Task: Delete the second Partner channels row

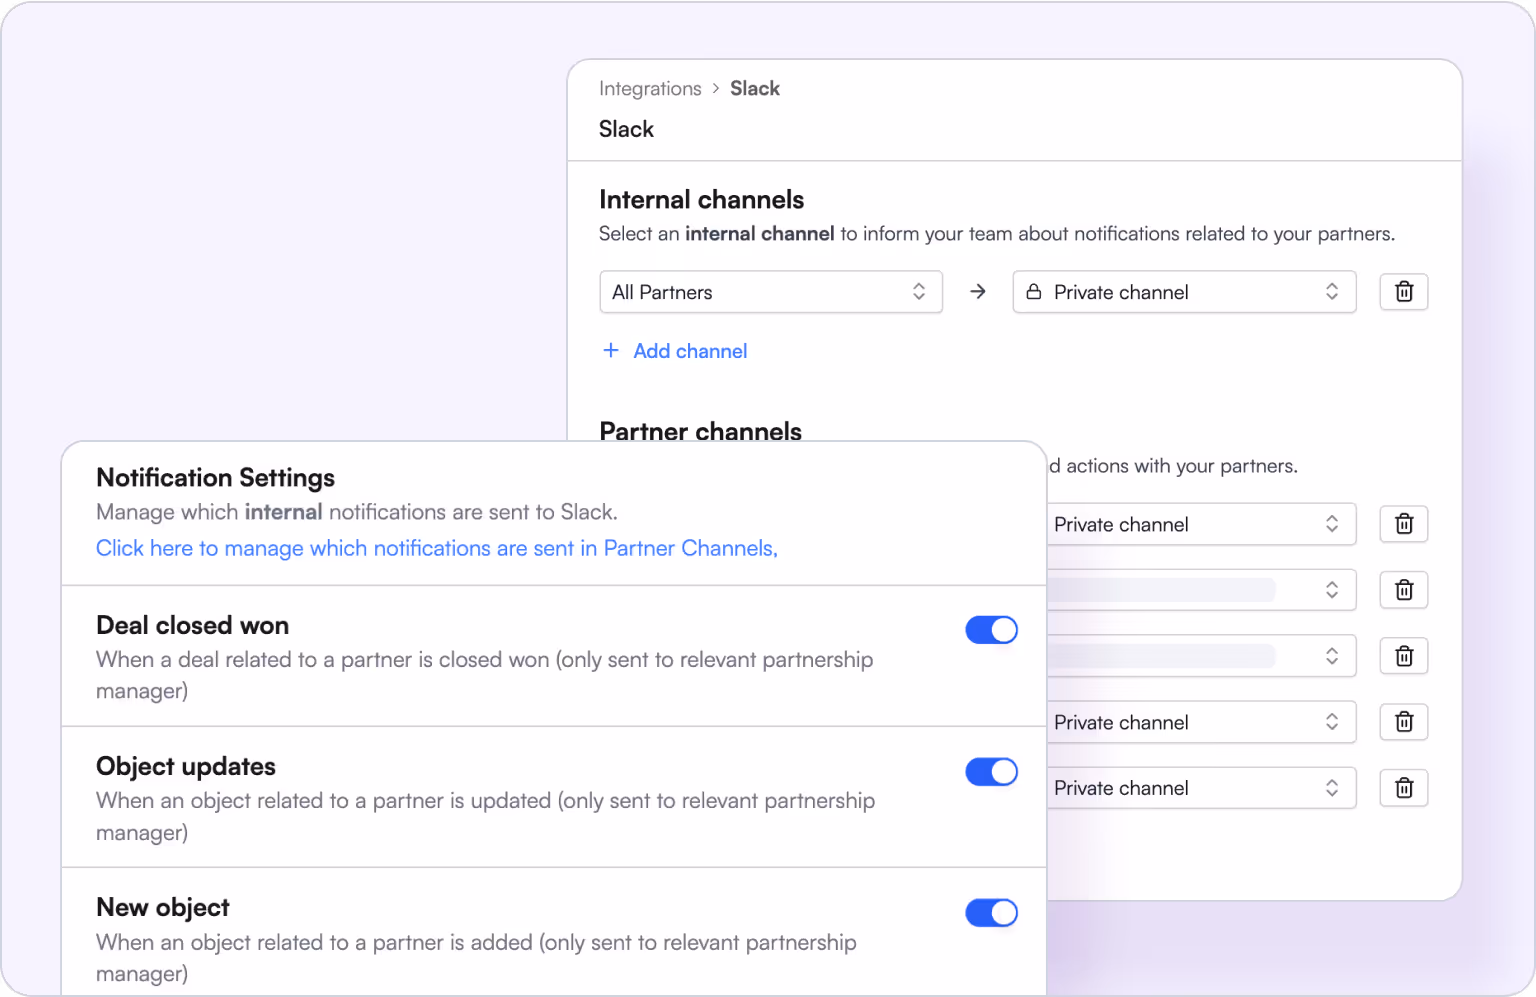Action: click(1403, 590)
